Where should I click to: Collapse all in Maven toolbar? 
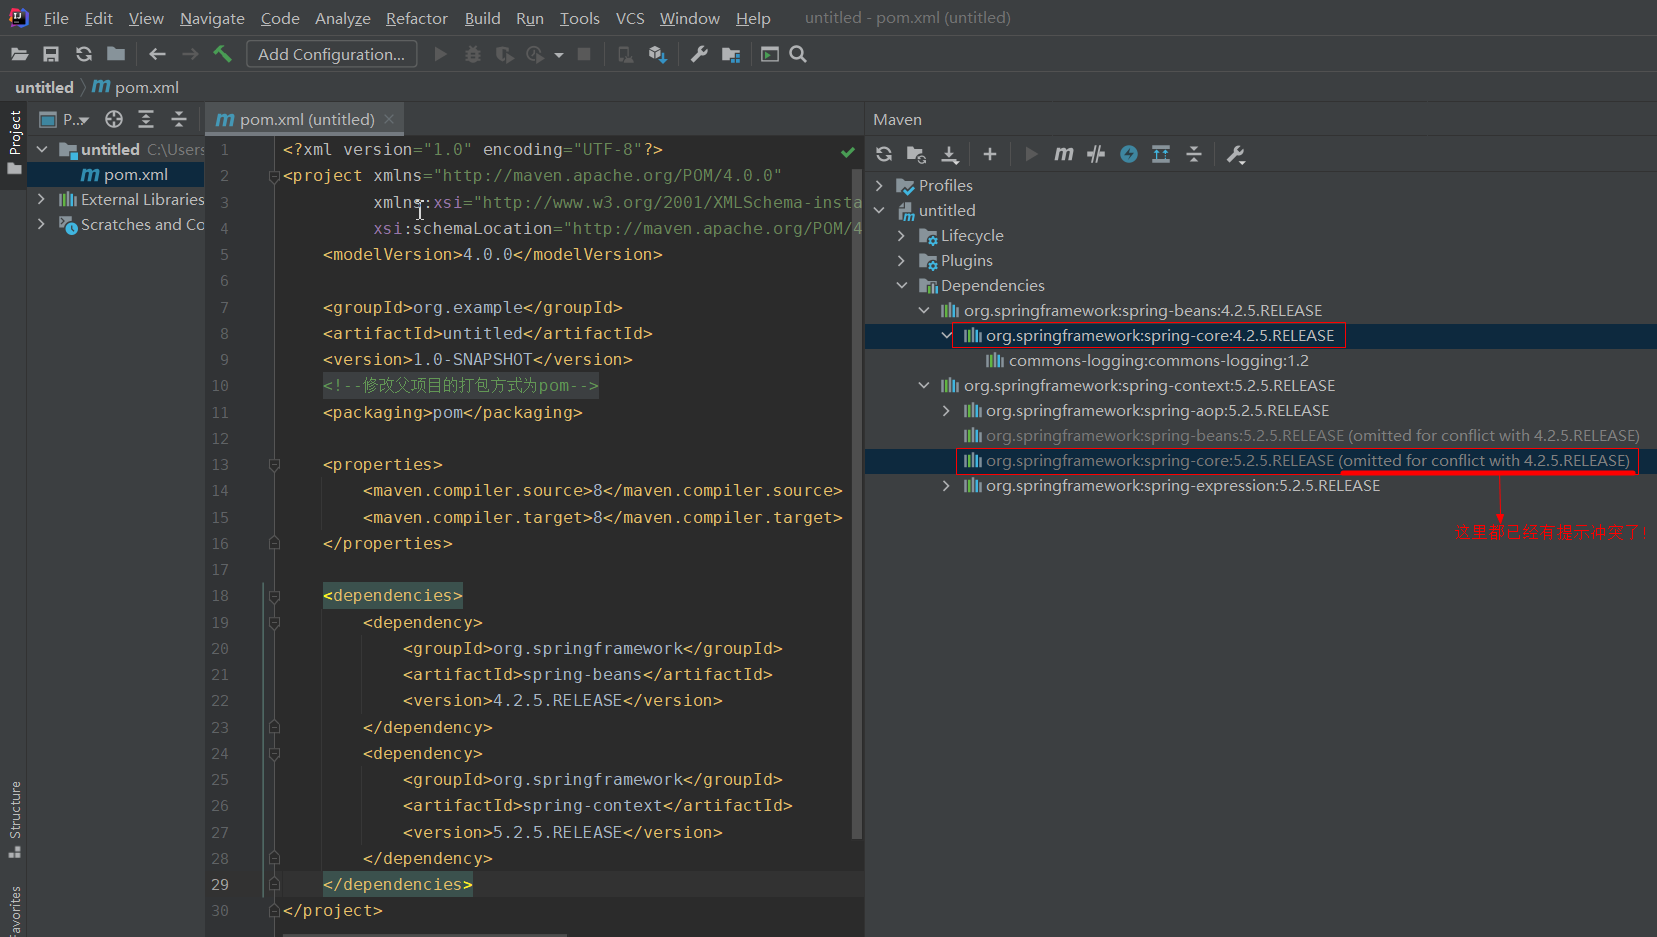pos(1194,154)
